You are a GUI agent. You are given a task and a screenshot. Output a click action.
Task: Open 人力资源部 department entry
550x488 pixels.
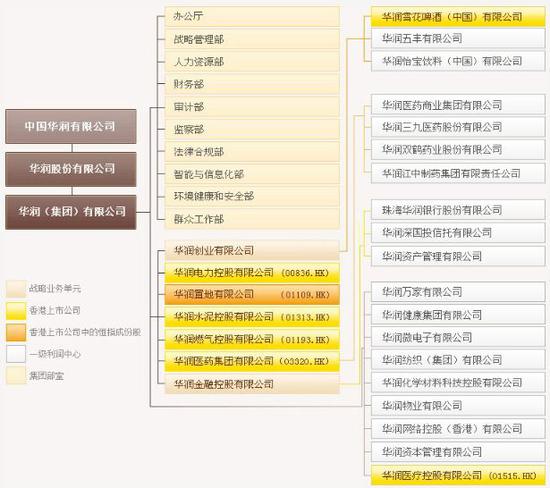[252, 62]
